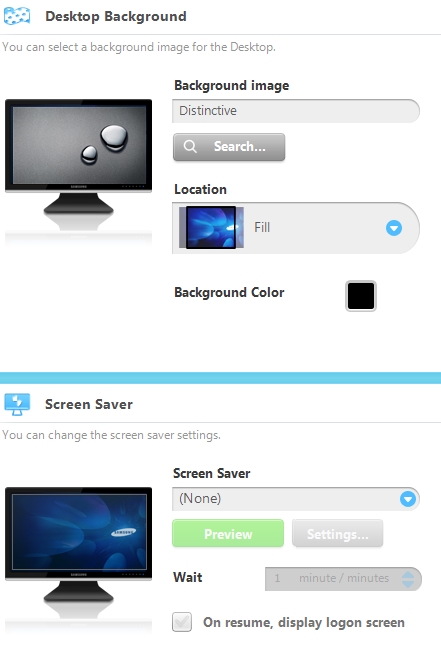This screenshot has height=661, width=441.
Task: Click the magnifier icon in Search button
Action: 190,147
